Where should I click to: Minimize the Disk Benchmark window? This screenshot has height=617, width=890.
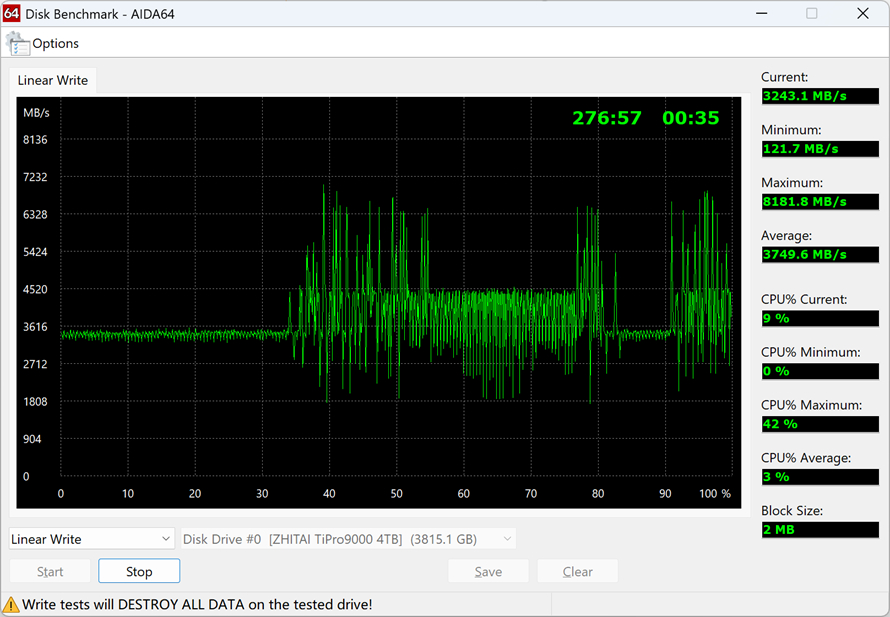click(762, 13)
